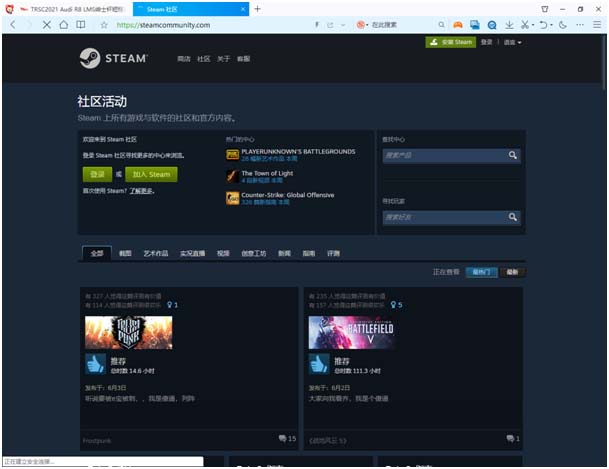Image resolution: width=609 pixels, height=469 pixels.
Task: Open the 关于 header menu
Action: [x=224, y=59]
